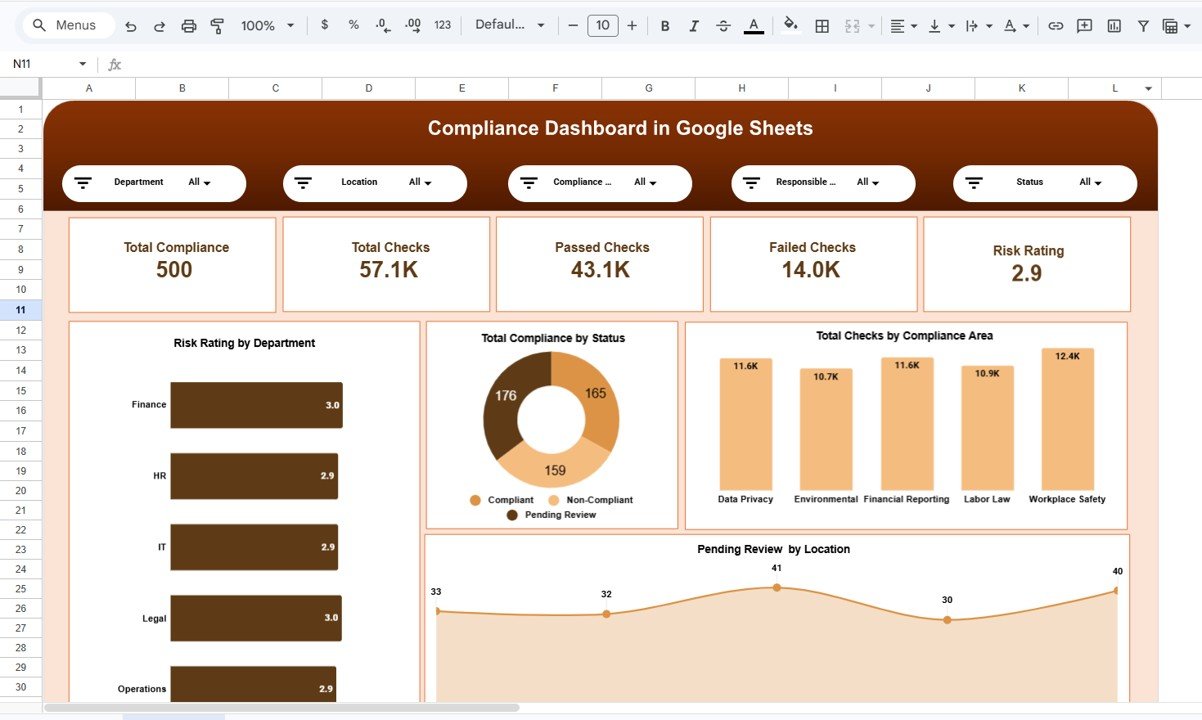Open the Fill color tool

pos(790,25)
